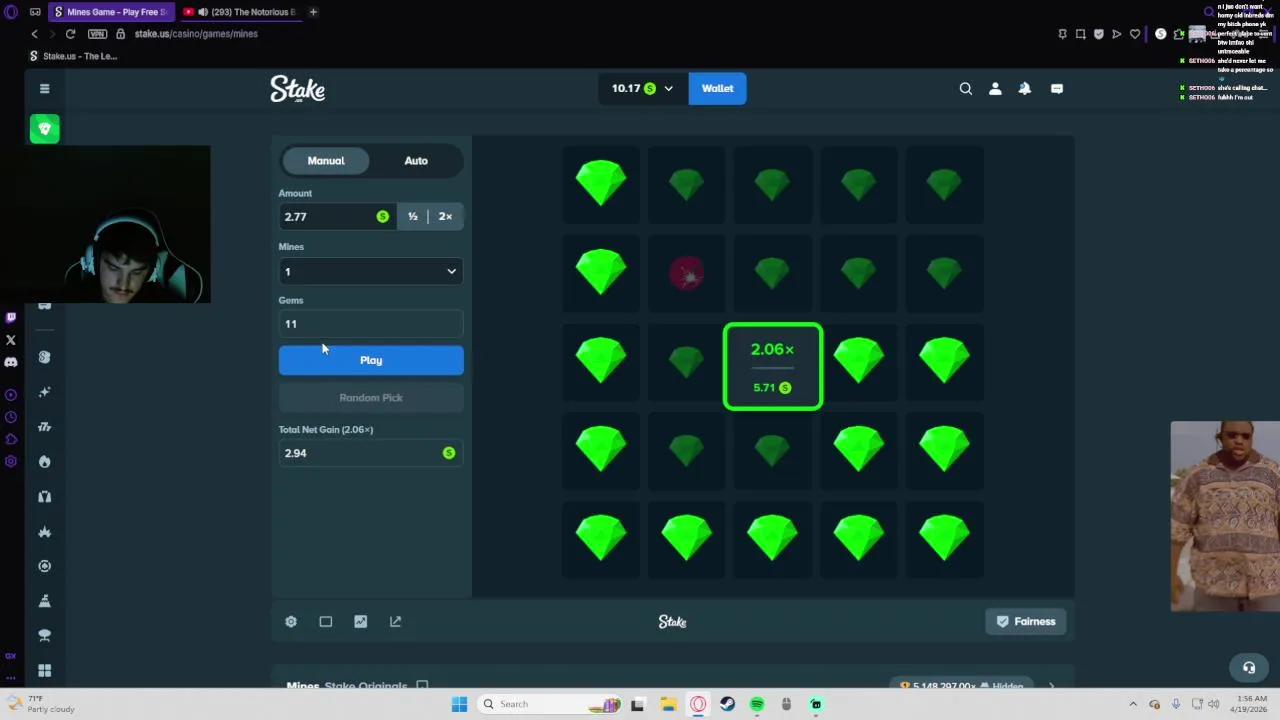Halve the bet amount with ½
Viewport: 1280px width, 720px height.
click(x=413, y=216)
